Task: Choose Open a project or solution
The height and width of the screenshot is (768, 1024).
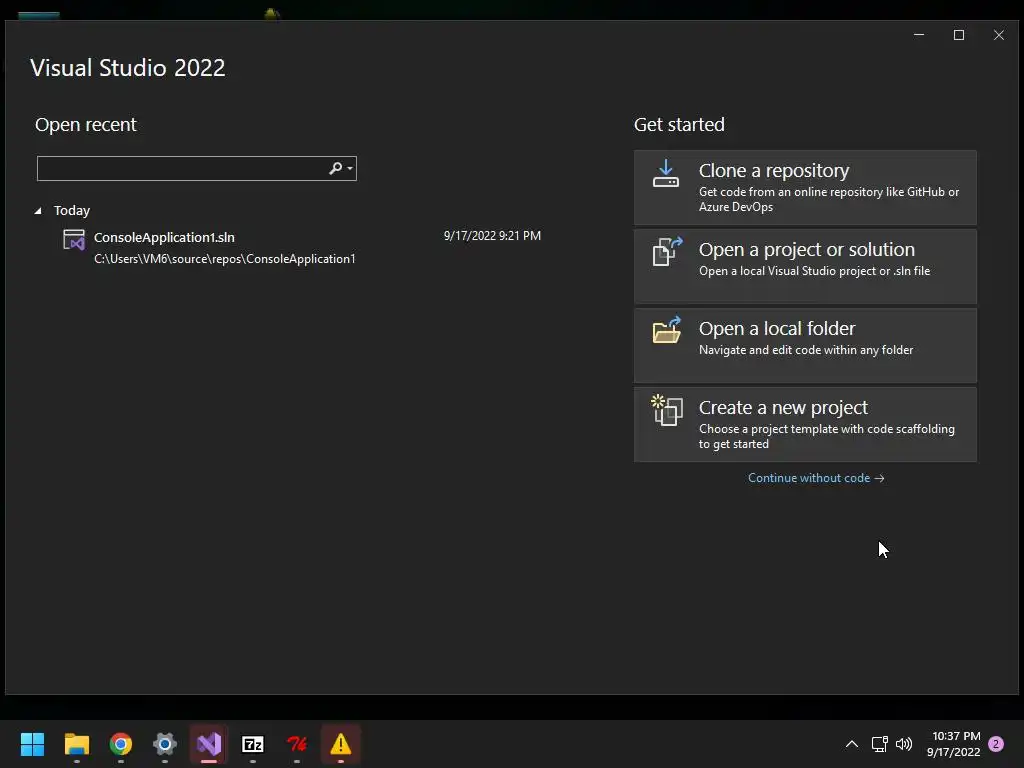Action: click(805, 266)
